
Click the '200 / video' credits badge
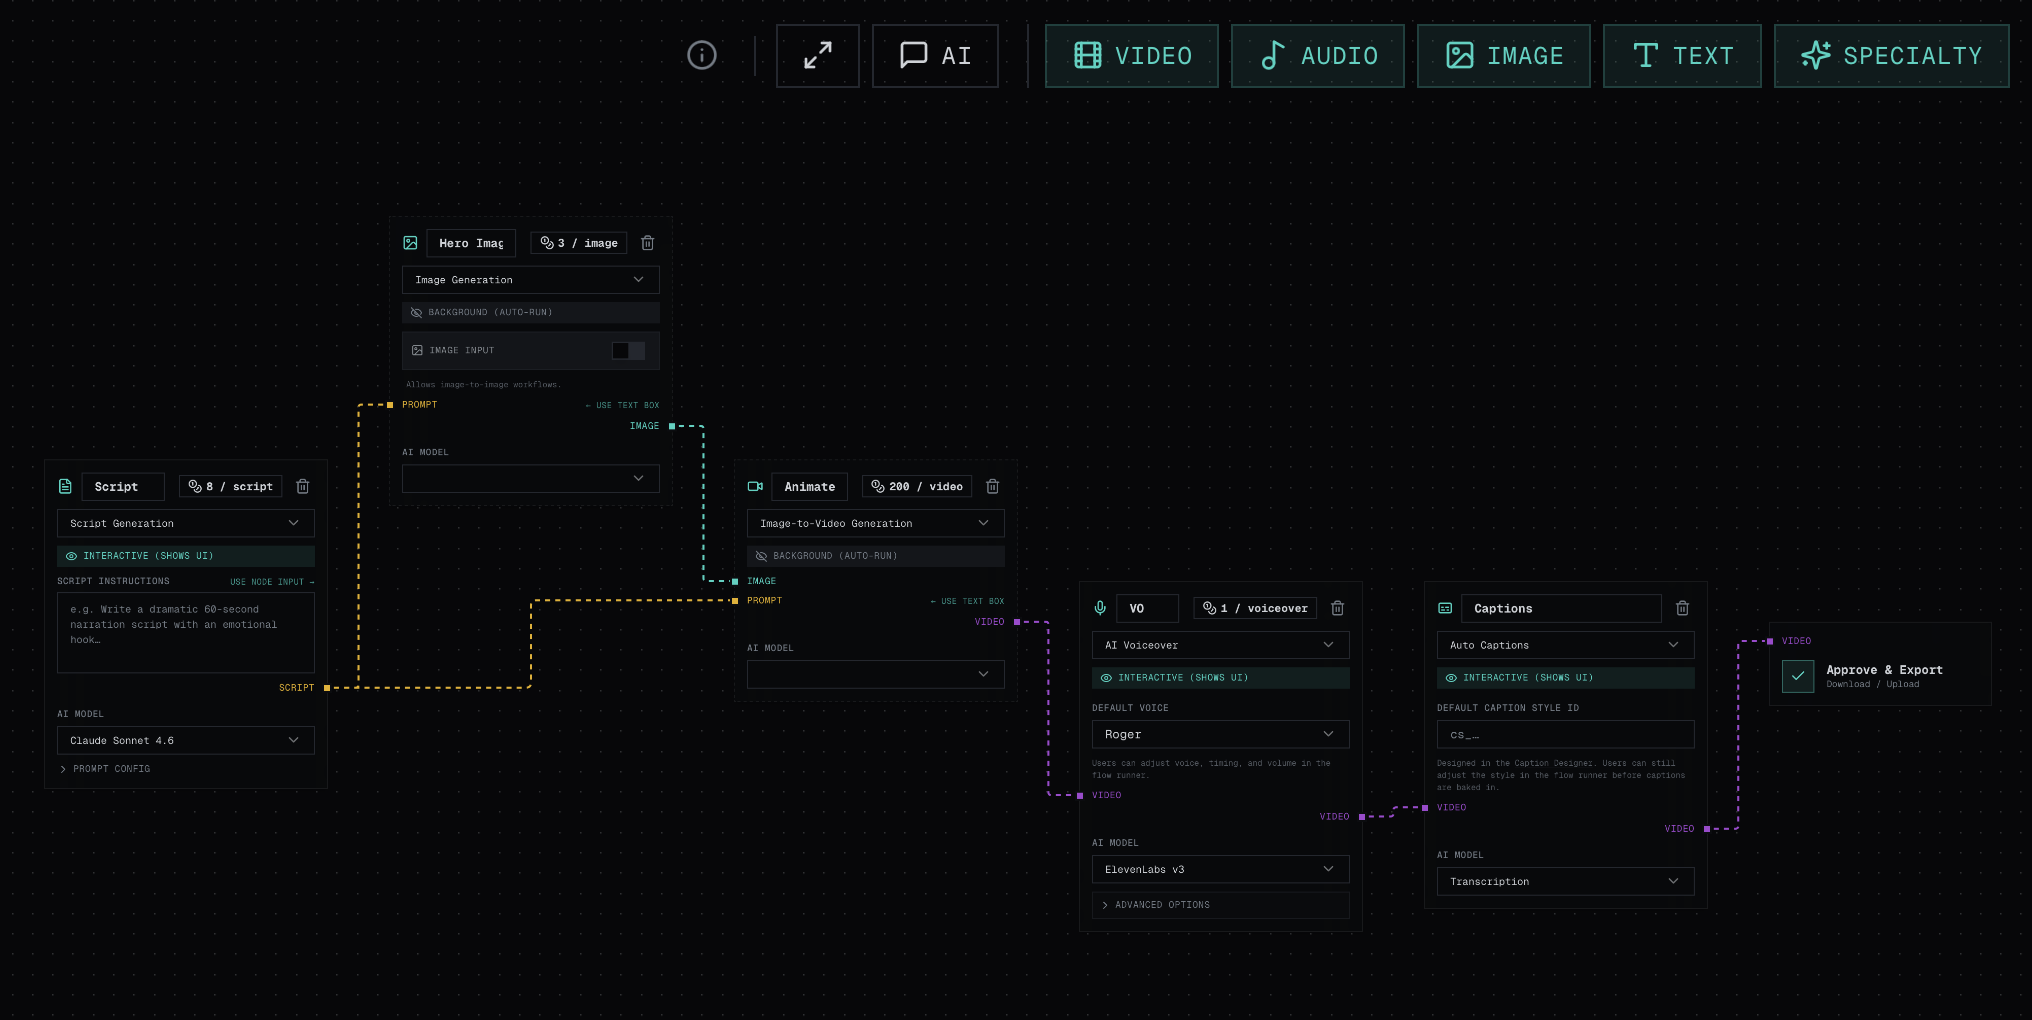(917, 486)
